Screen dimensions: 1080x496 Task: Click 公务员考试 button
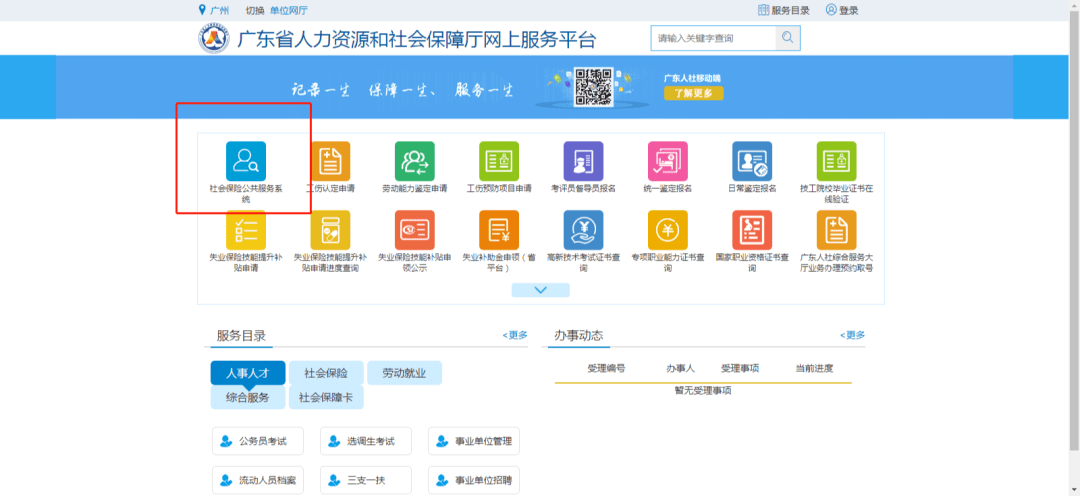point(257,442)
